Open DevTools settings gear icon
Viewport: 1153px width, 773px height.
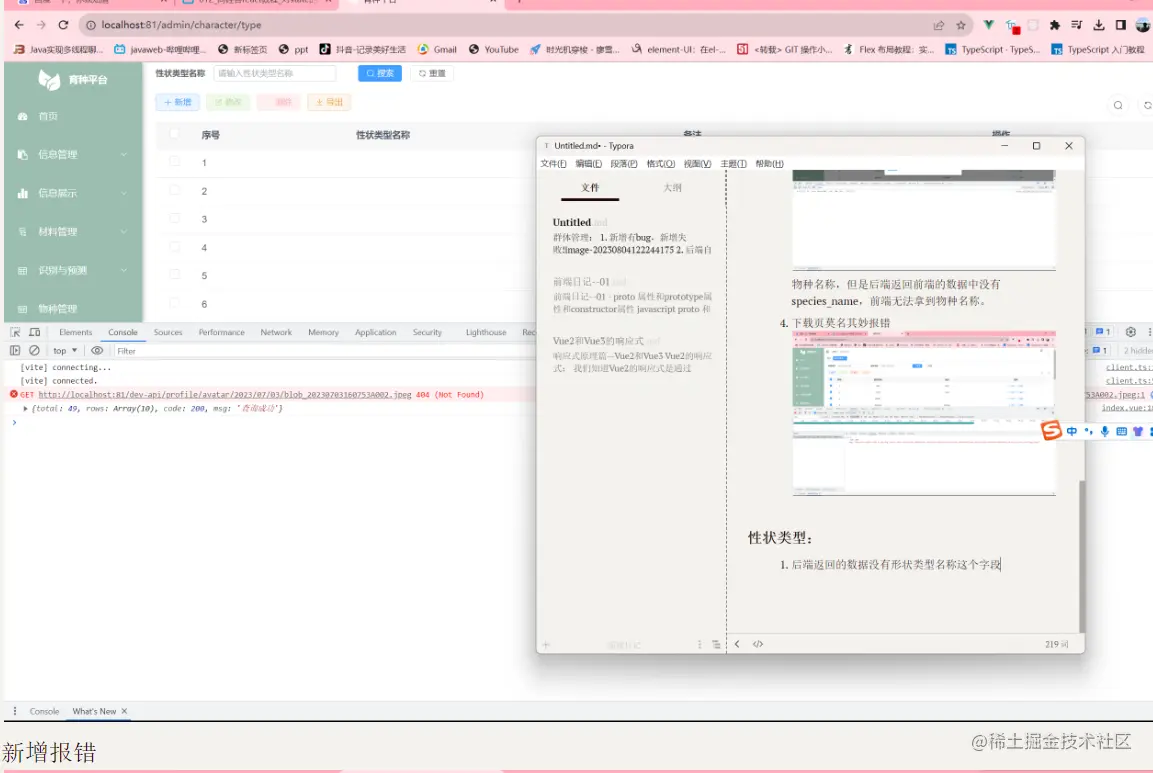1131,332
